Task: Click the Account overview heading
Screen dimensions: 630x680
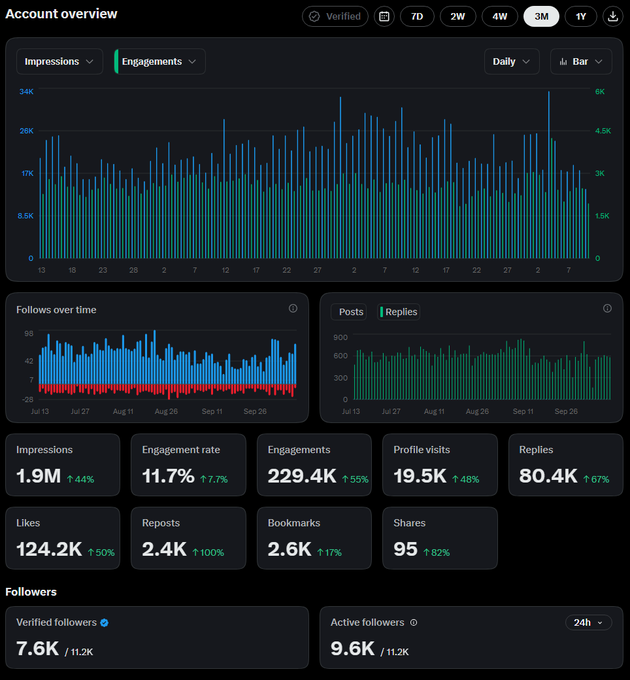Action: [61, 14]
